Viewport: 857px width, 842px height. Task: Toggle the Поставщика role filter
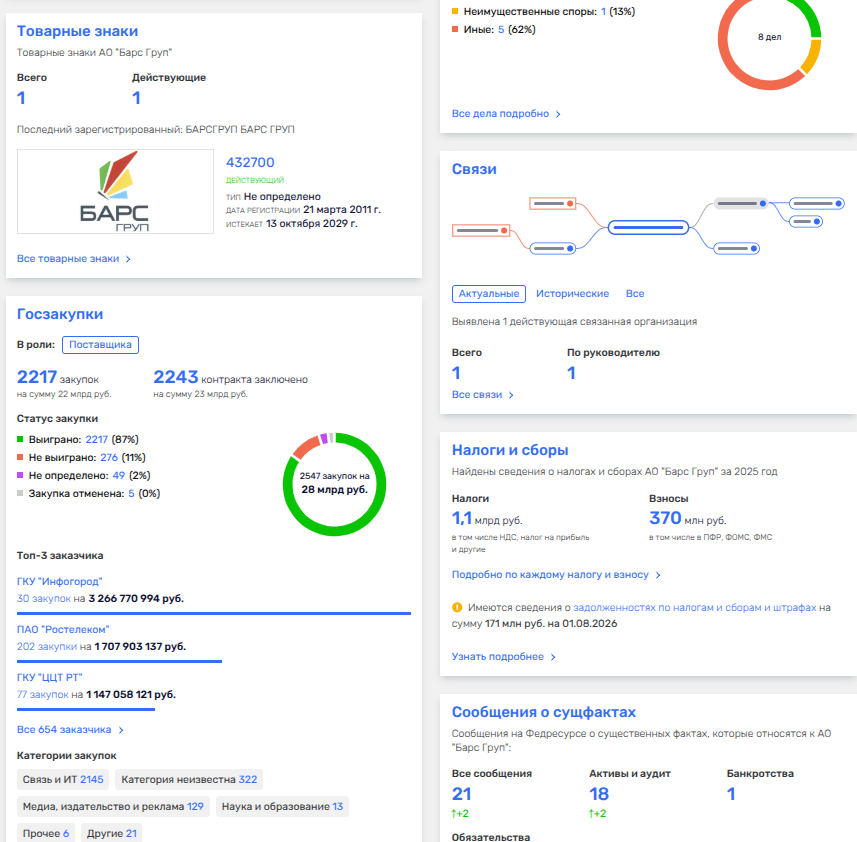pyautogui.click(x=100, y=345)
